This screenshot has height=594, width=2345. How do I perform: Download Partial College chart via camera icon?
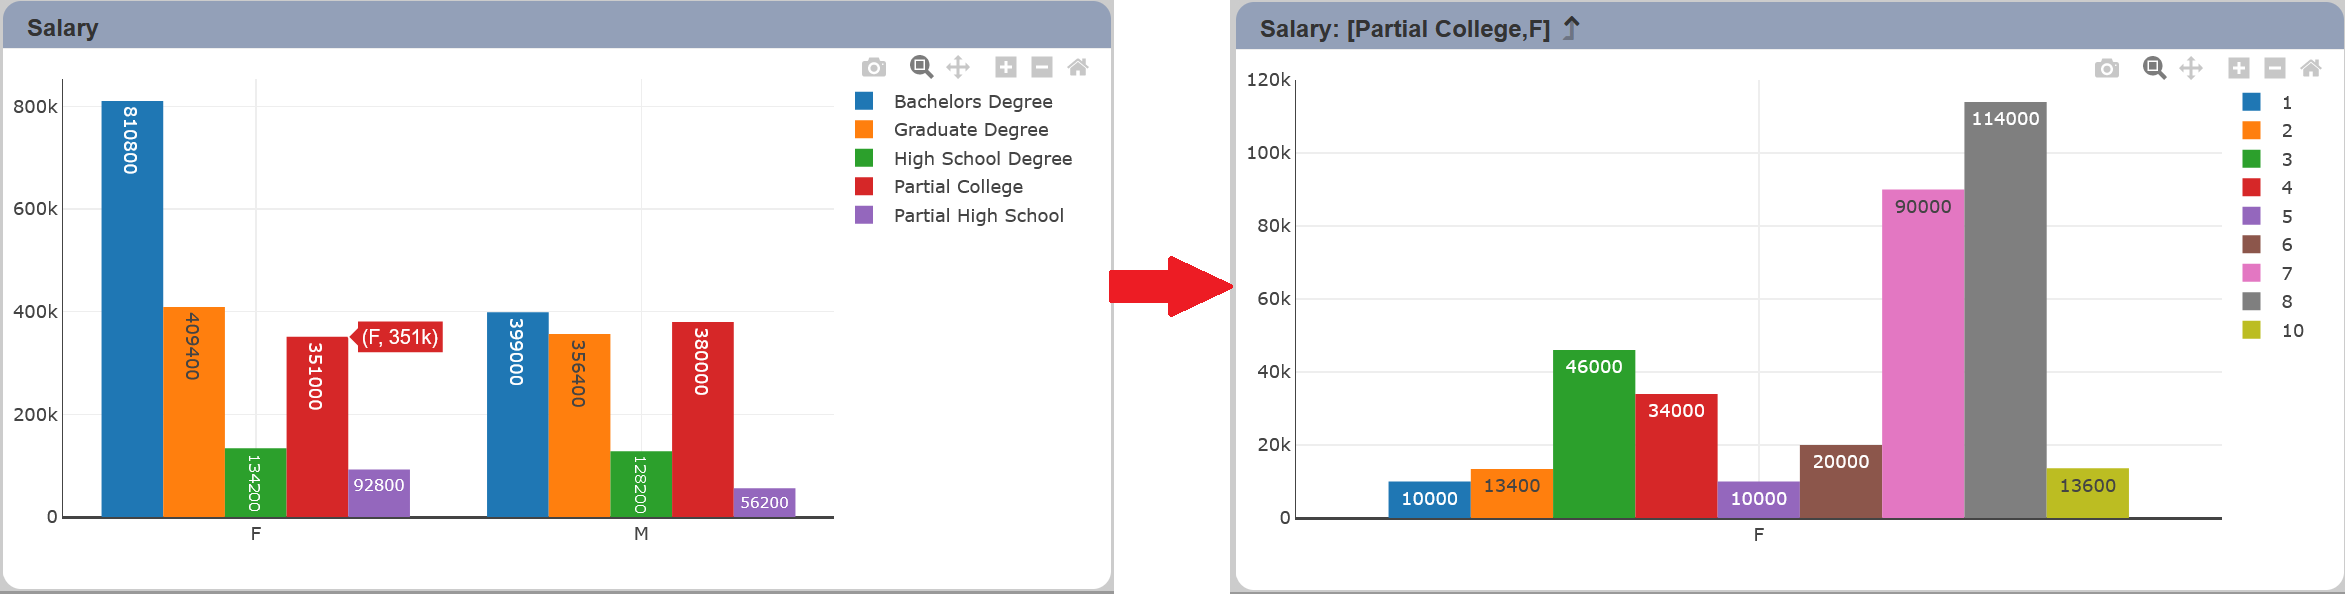(2107, 68)
